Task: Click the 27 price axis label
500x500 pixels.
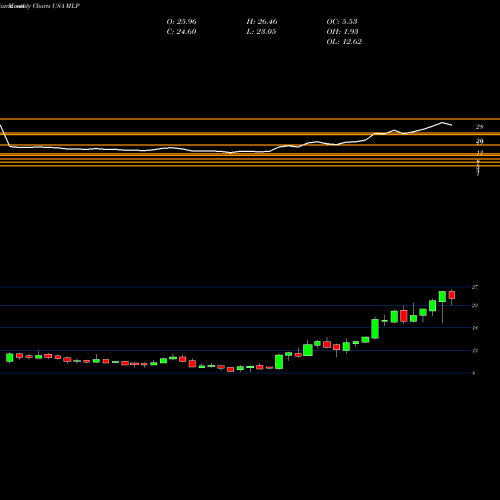Action: (x=475, y=287)
